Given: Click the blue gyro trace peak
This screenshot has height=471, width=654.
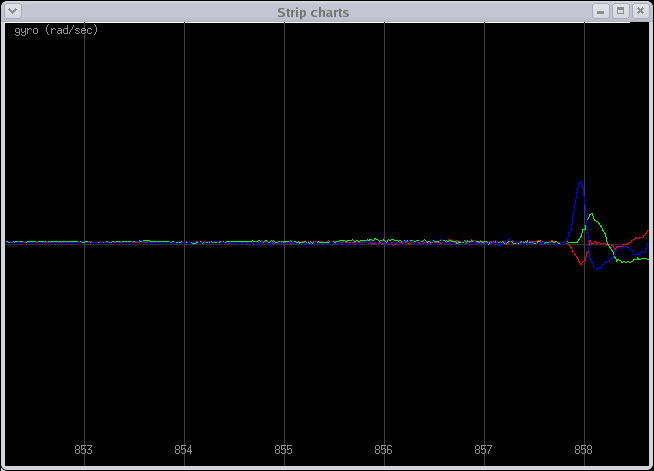Looking at the screenshot, I should [580, 183].
